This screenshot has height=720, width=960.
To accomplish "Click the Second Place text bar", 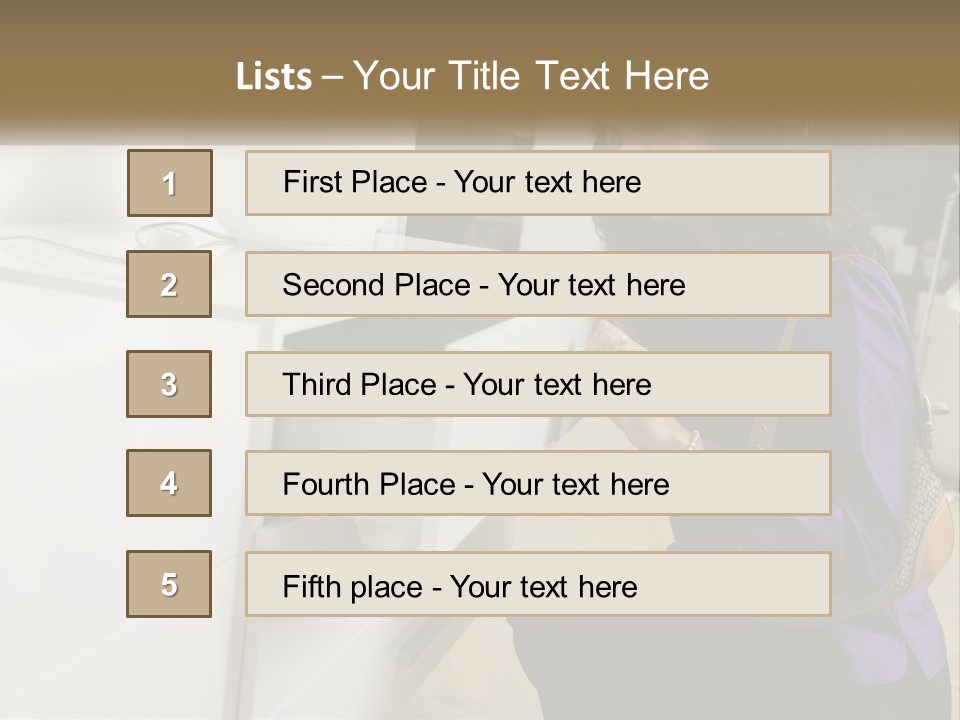I will (538, 284).
